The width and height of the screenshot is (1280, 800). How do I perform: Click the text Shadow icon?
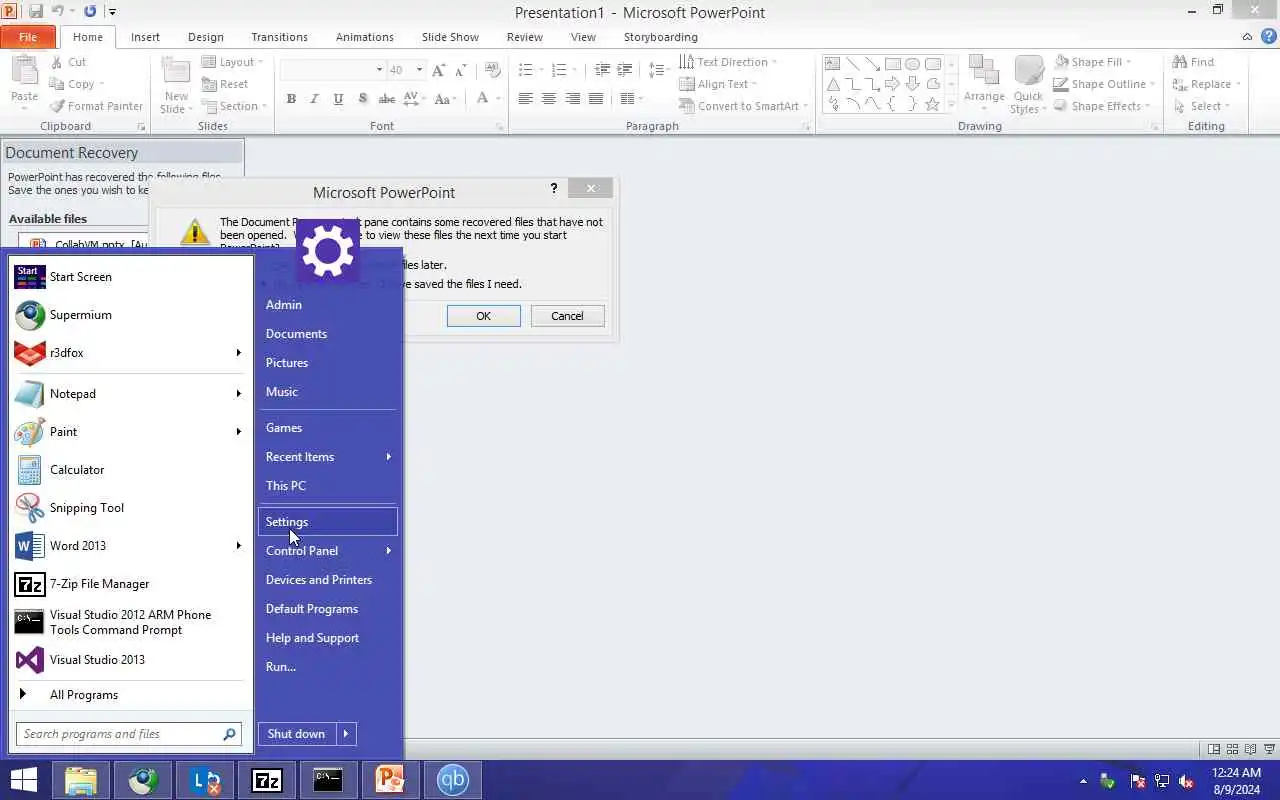click(362, 99)
